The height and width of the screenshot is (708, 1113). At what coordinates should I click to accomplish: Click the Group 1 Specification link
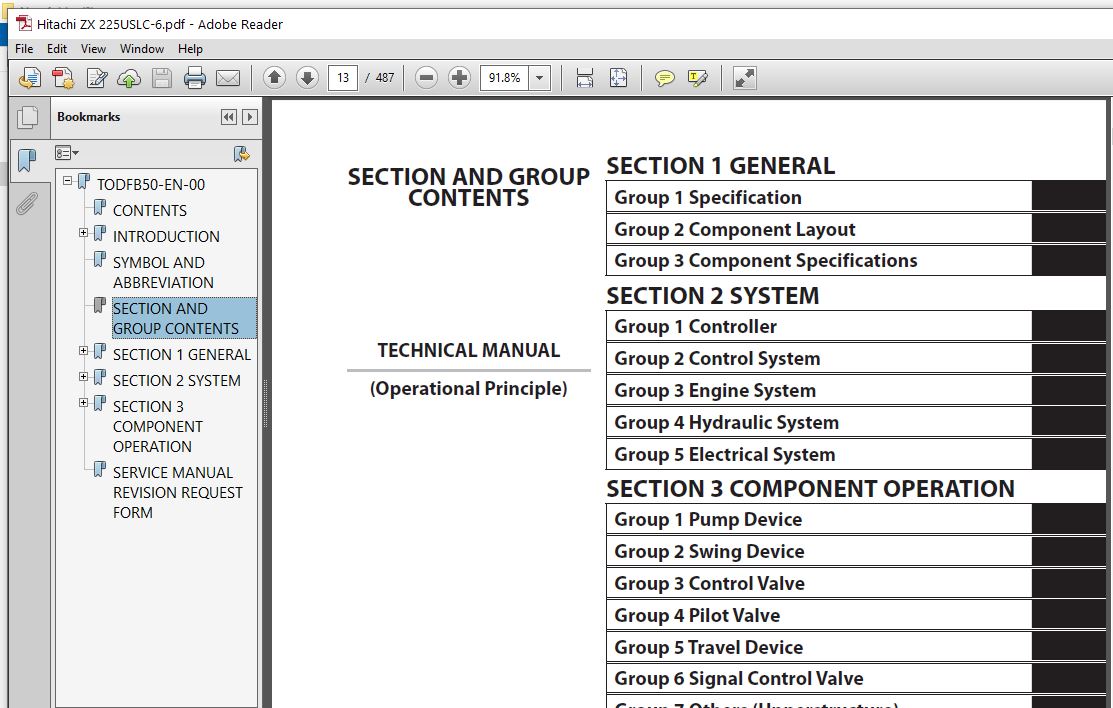[708, 197]
